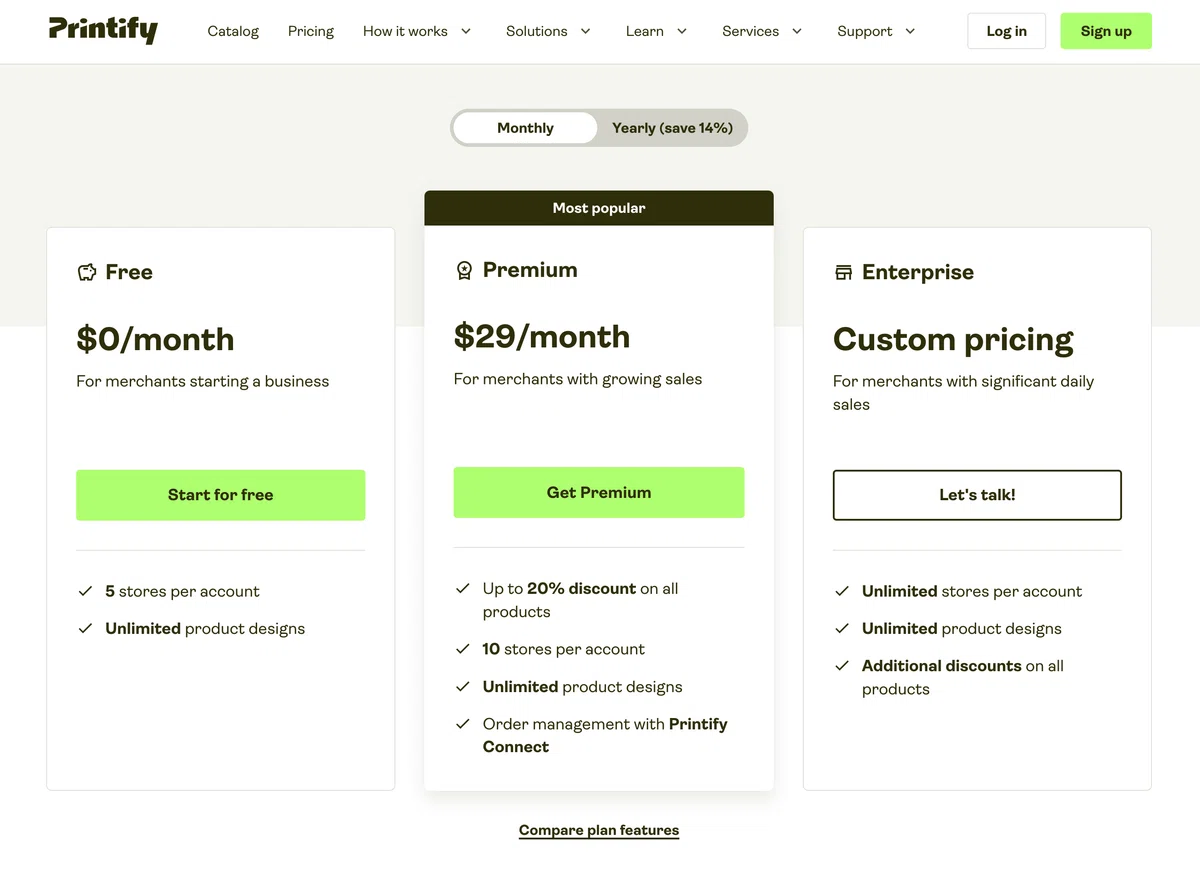Screen dimensions: 1200x874
Task: Click the Let's talk! button
Action: pyautogui.click(x=977, y=495)
